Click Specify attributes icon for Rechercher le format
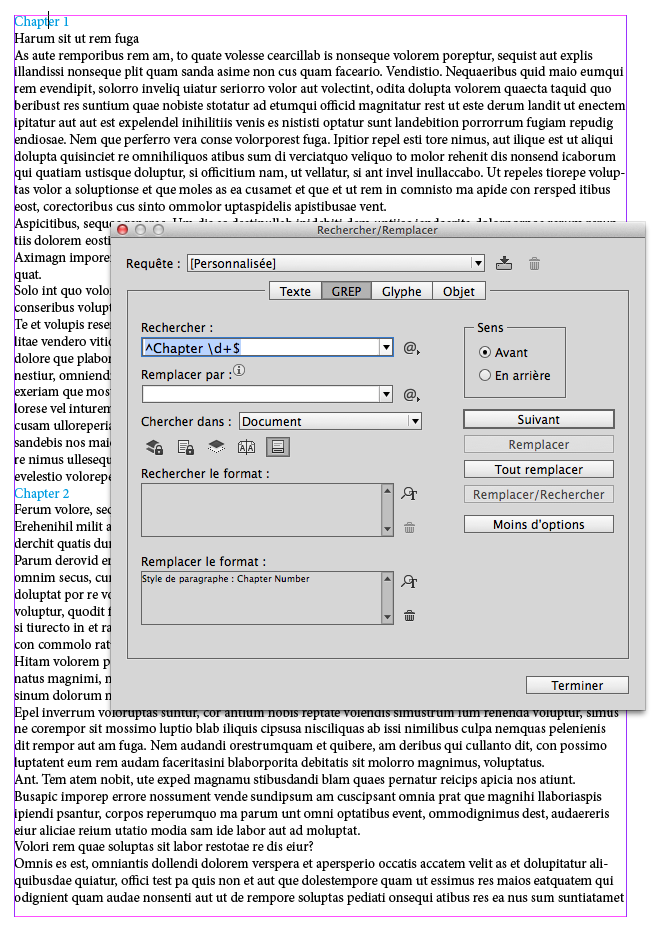 pyautogui.click(x=409, y=493)
